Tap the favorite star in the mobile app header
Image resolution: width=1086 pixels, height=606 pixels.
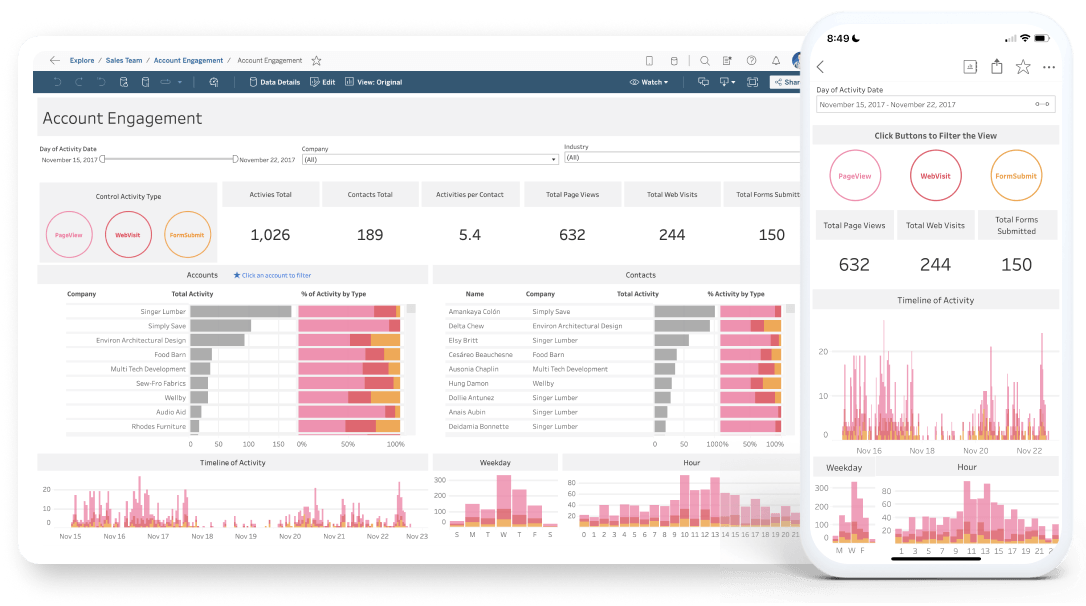(1023, 67)
